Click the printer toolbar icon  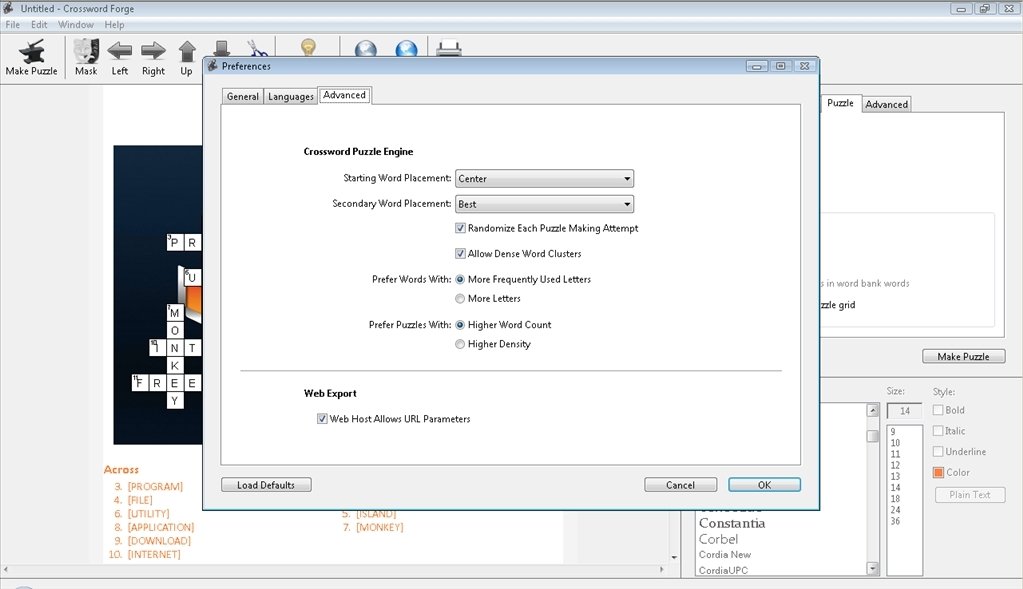pyautogui.click(x=449, y=48)
